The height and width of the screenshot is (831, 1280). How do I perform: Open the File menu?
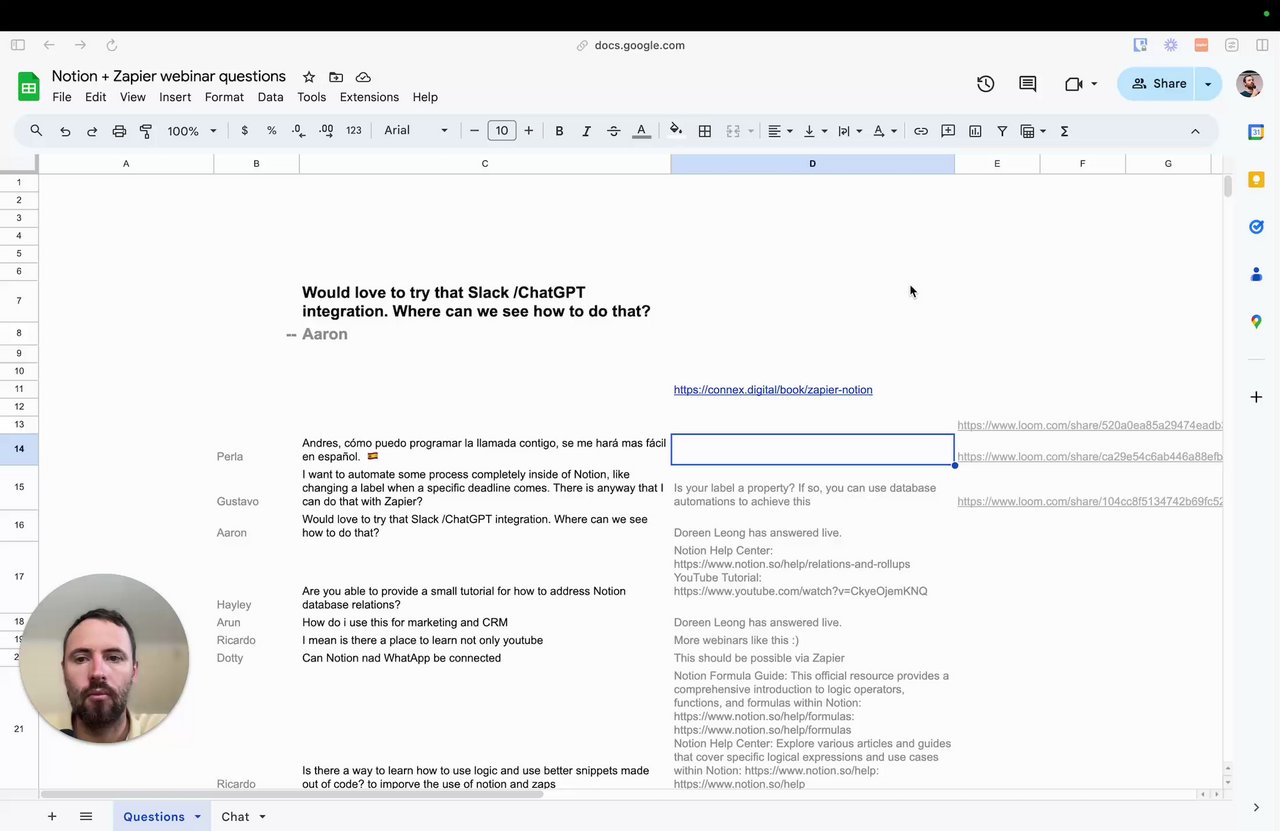62,97
